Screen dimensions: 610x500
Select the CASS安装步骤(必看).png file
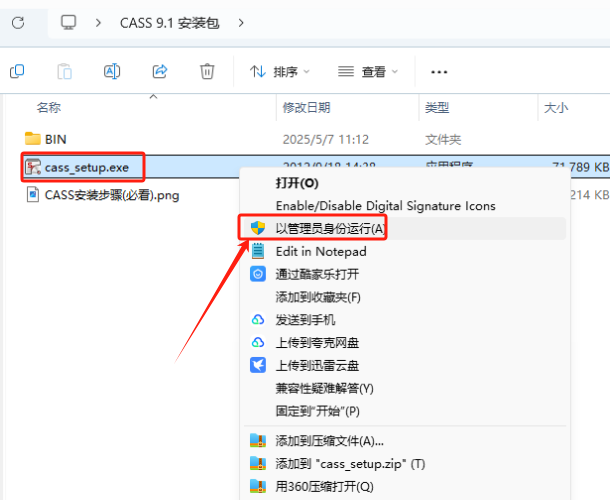click(112, 195)
